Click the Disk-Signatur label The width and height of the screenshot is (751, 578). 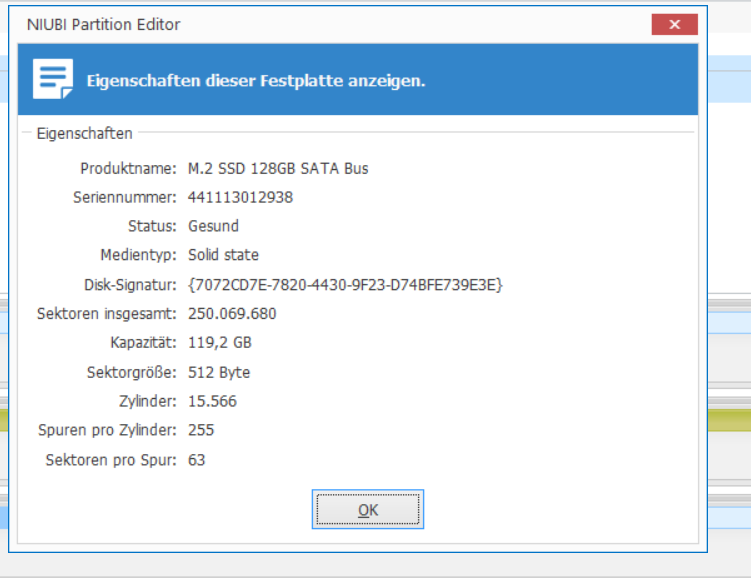pyautogui.click(x=130, y=285)
